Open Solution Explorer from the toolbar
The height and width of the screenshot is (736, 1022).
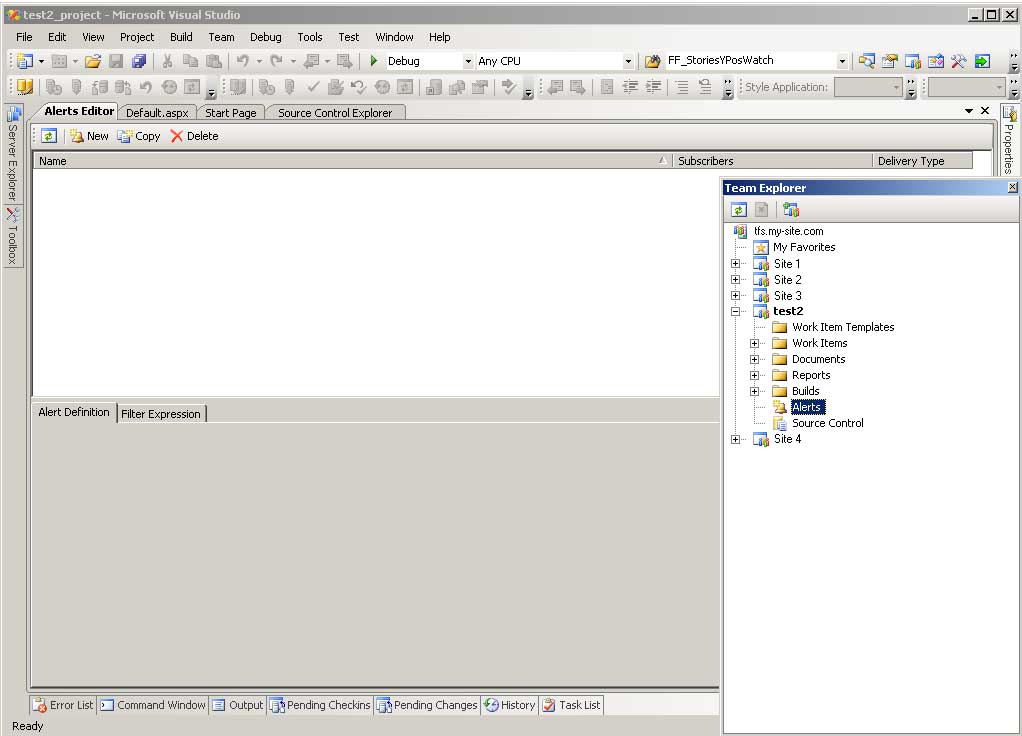point(866,61)
